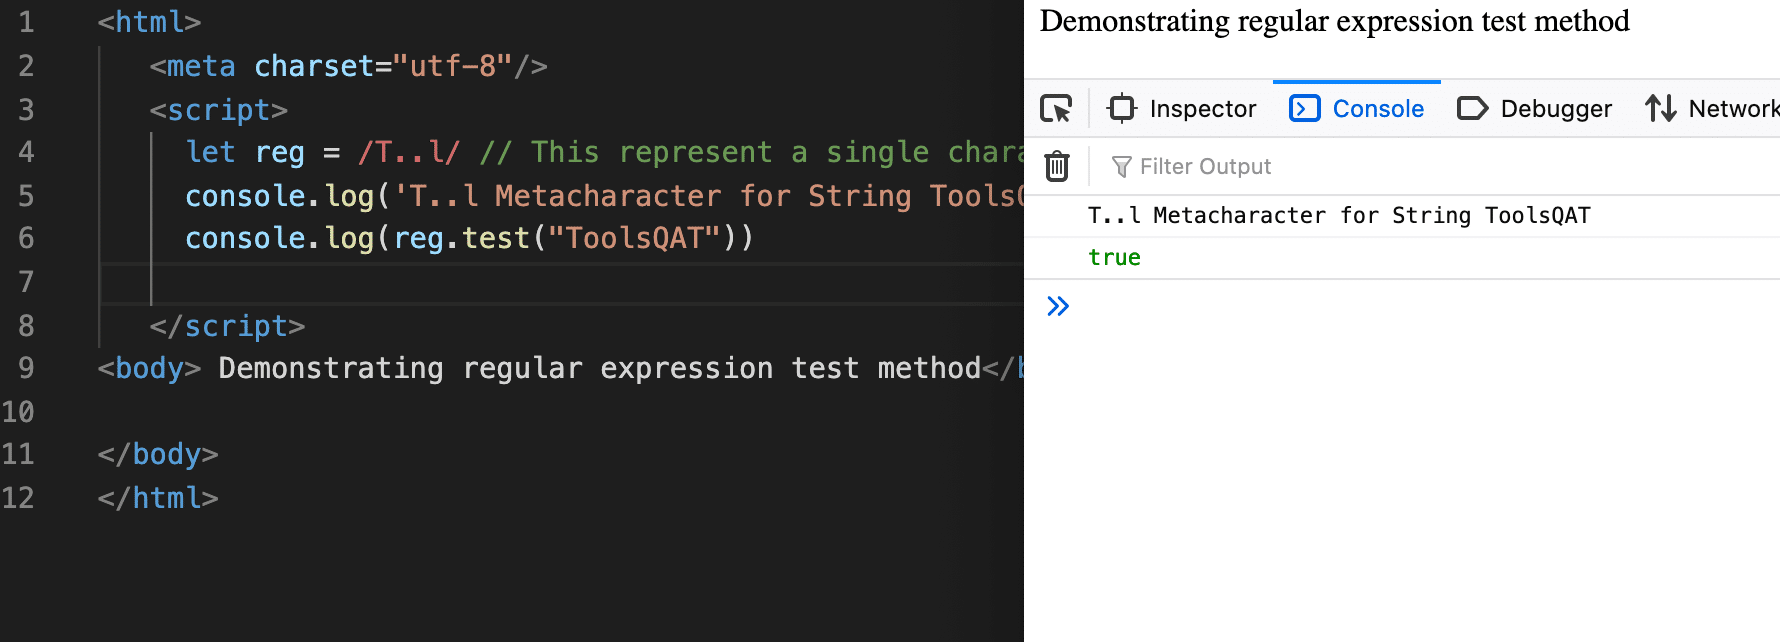Open the Debugger tab

1534,108
